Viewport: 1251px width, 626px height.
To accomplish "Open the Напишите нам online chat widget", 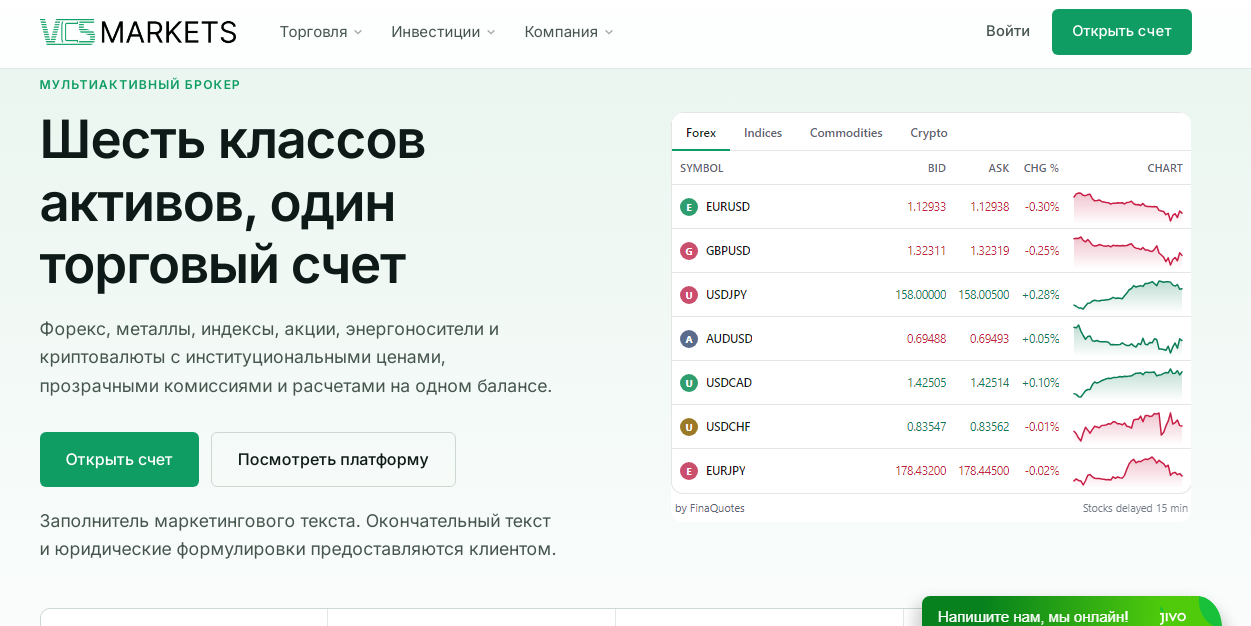I will click(1072, 612).
